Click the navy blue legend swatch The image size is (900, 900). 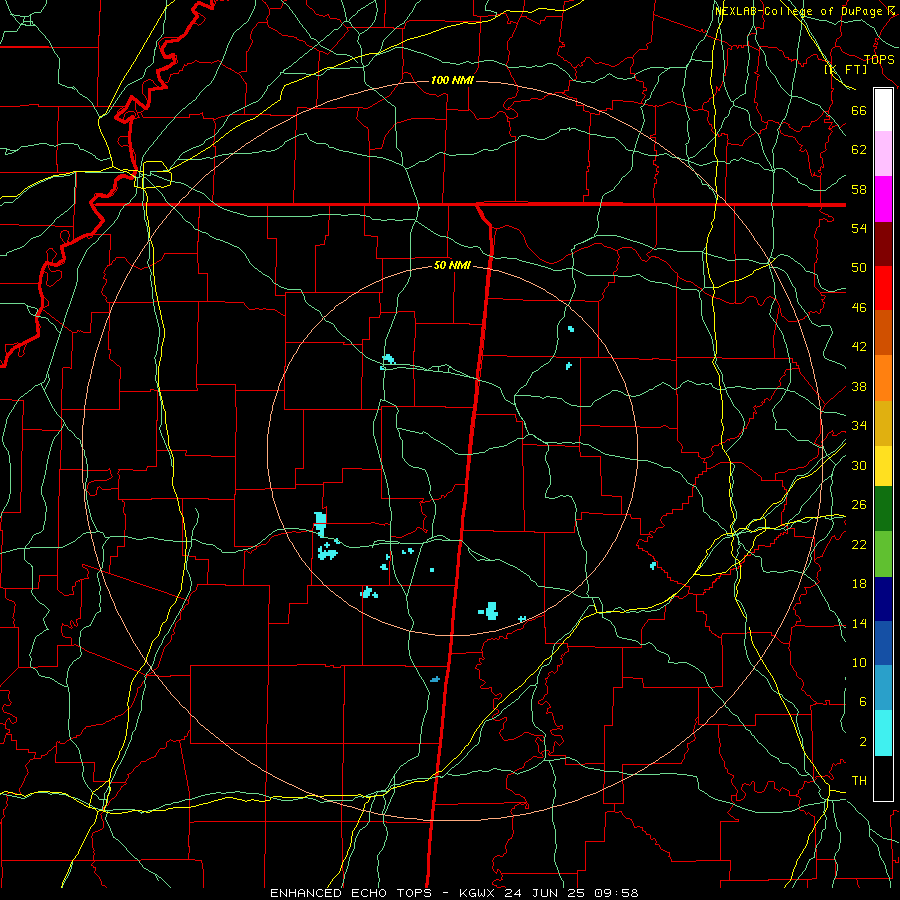[883, 599]
